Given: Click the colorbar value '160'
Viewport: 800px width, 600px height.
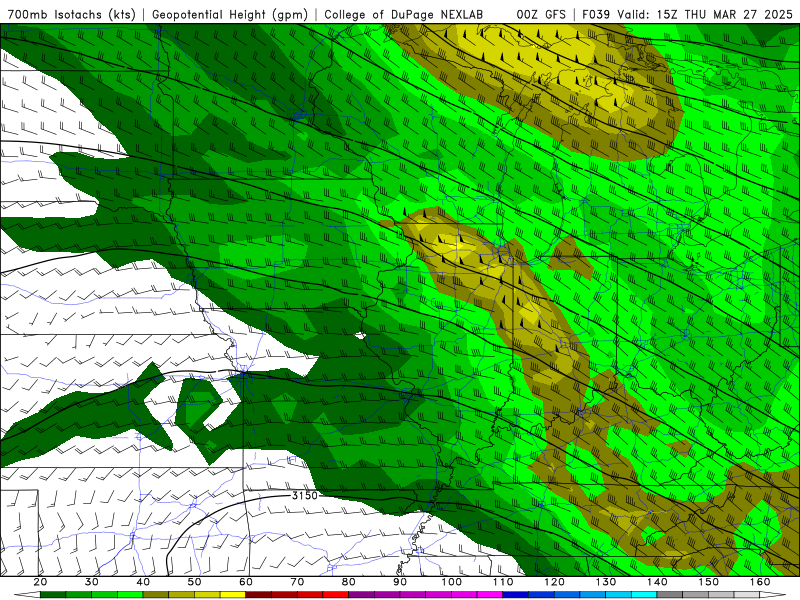Looking at the screenshot, I should 760,582.
